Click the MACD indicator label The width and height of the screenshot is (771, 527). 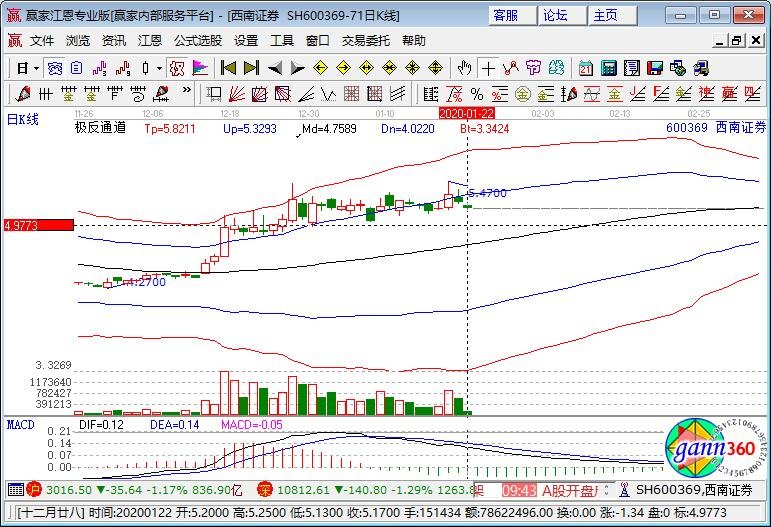pyautogui.click(x=21, y=425)
